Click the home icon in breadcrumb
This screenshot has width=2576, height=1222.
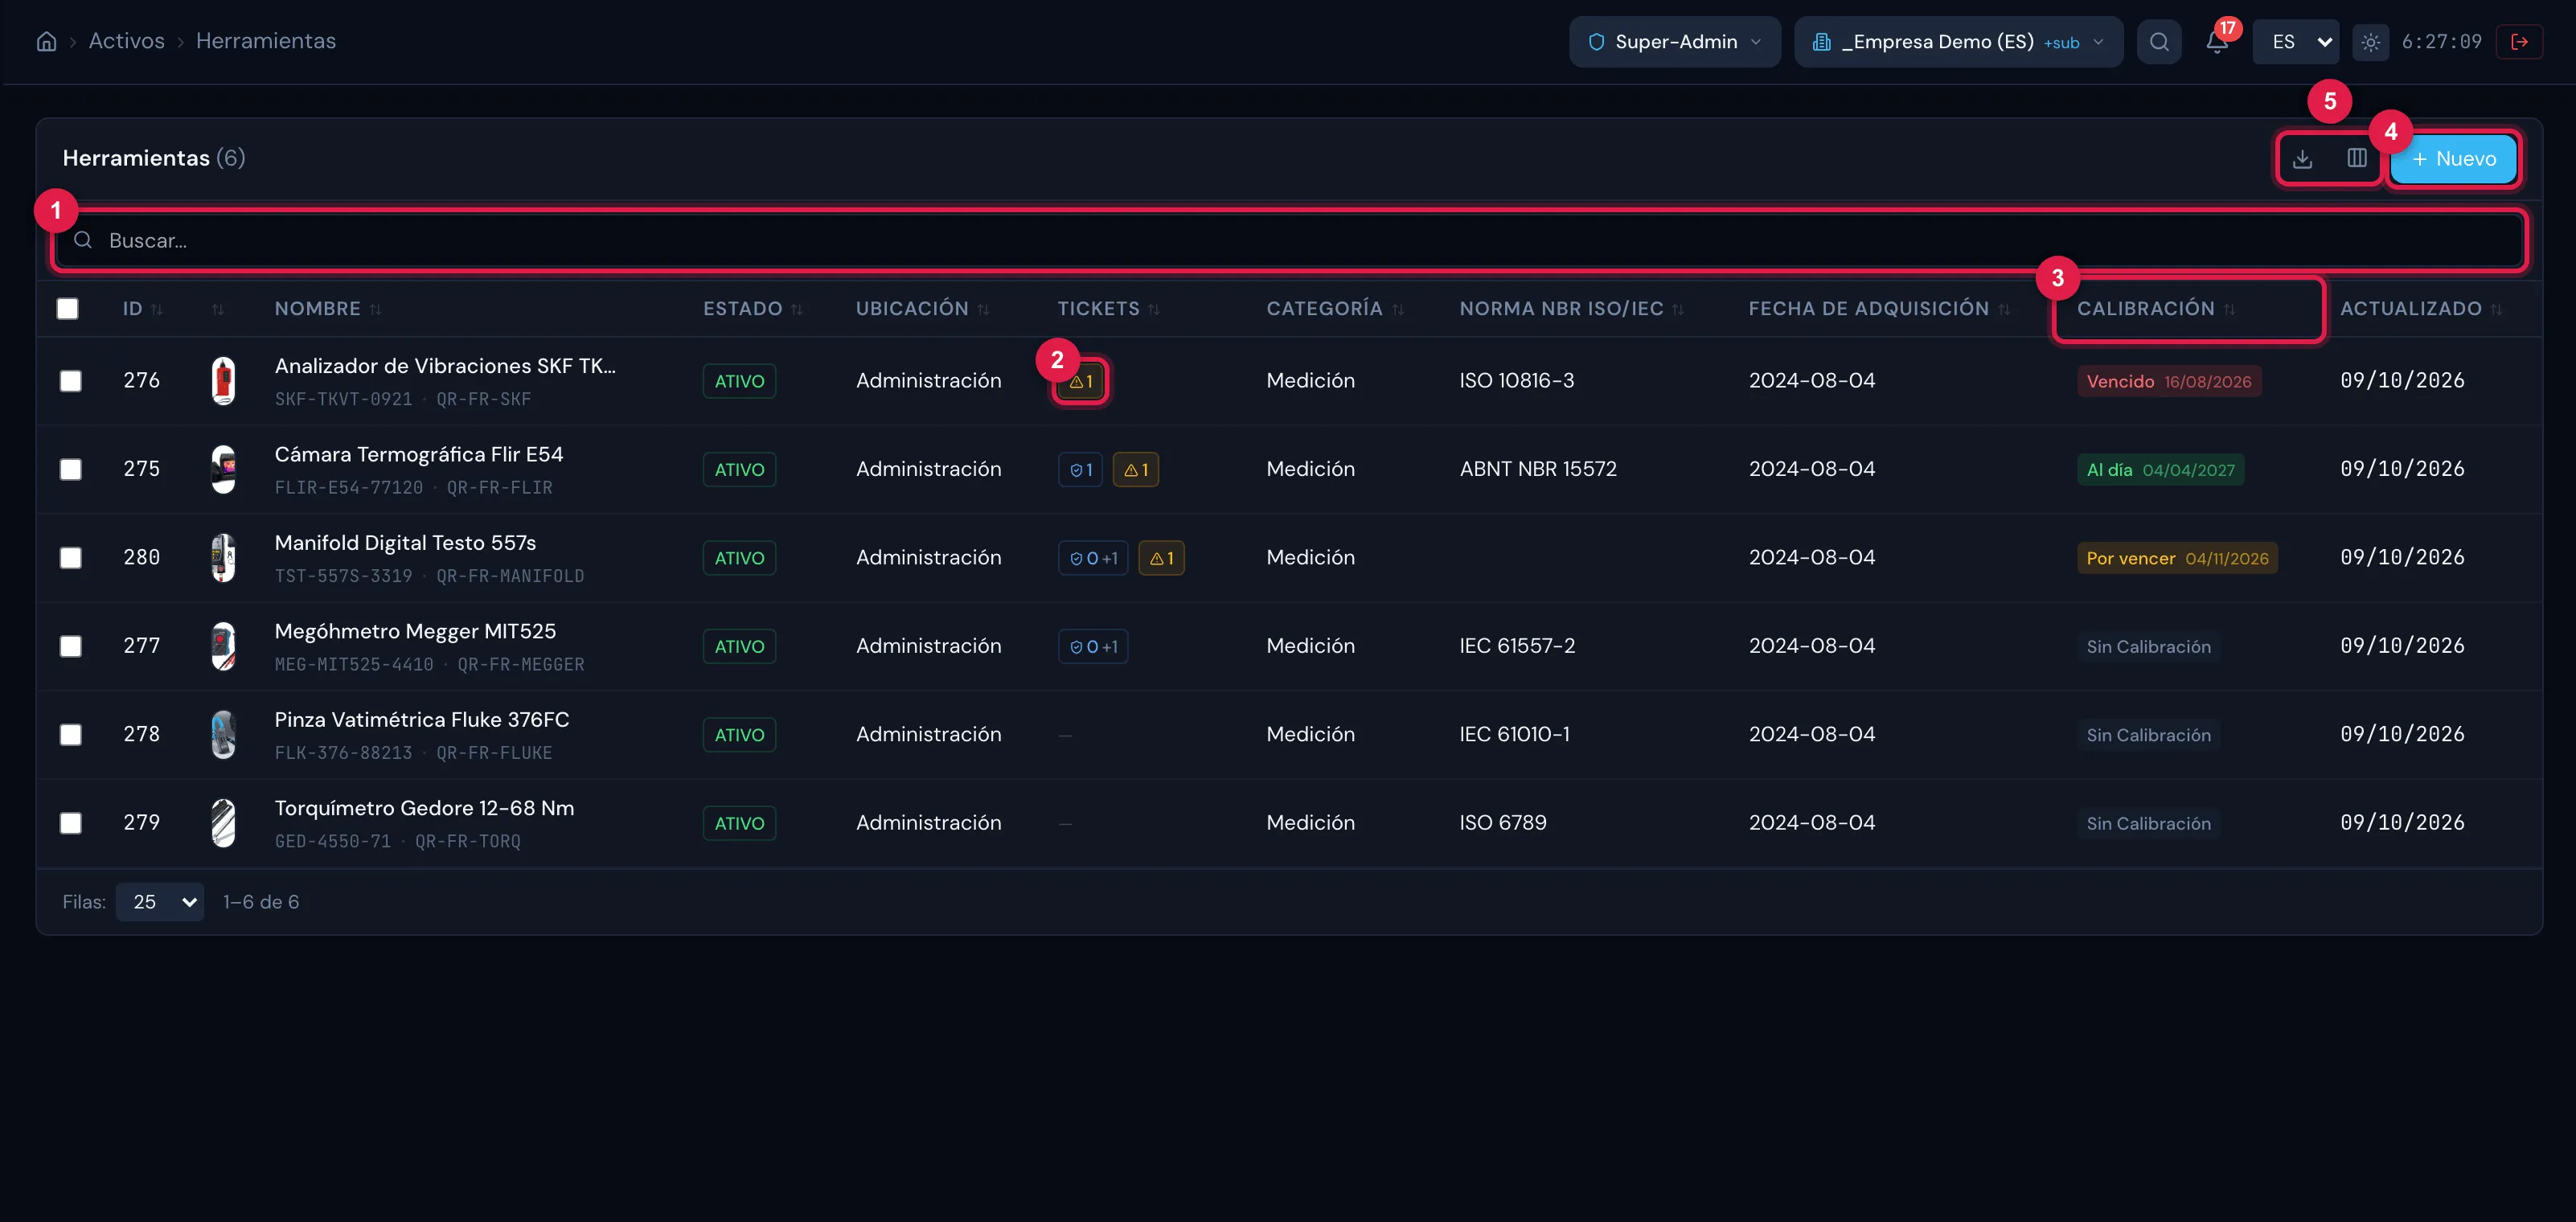click(46, 42)
